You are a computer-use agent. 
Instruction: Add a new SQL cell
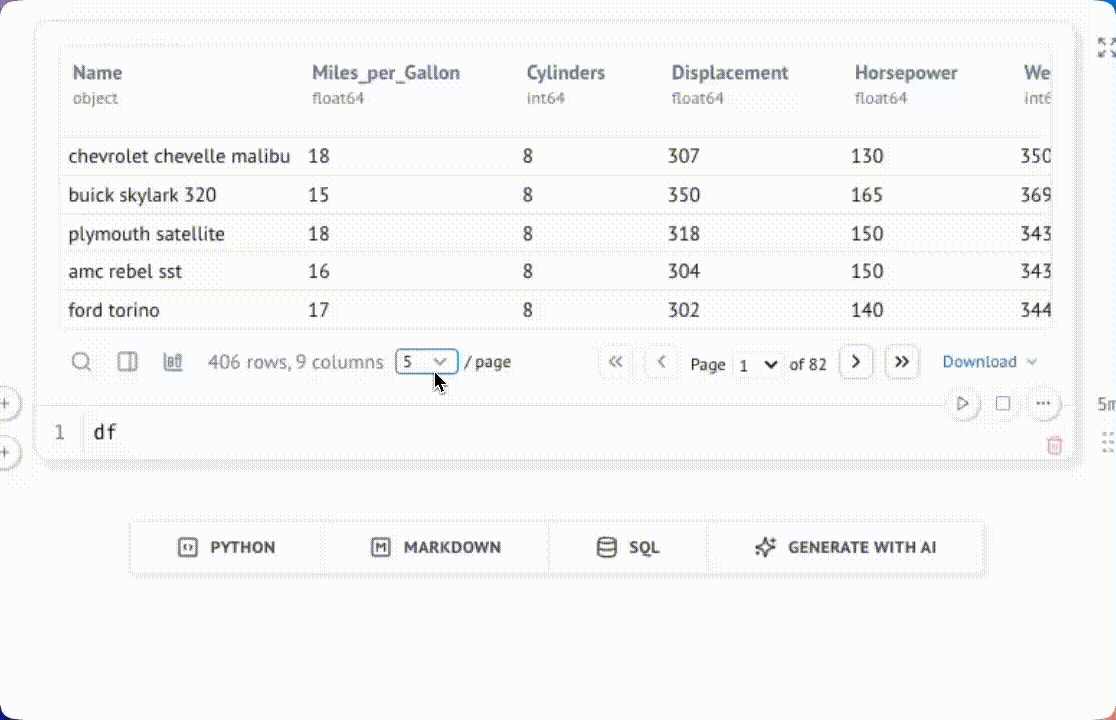pyautogui.click(x=628, y=547)
